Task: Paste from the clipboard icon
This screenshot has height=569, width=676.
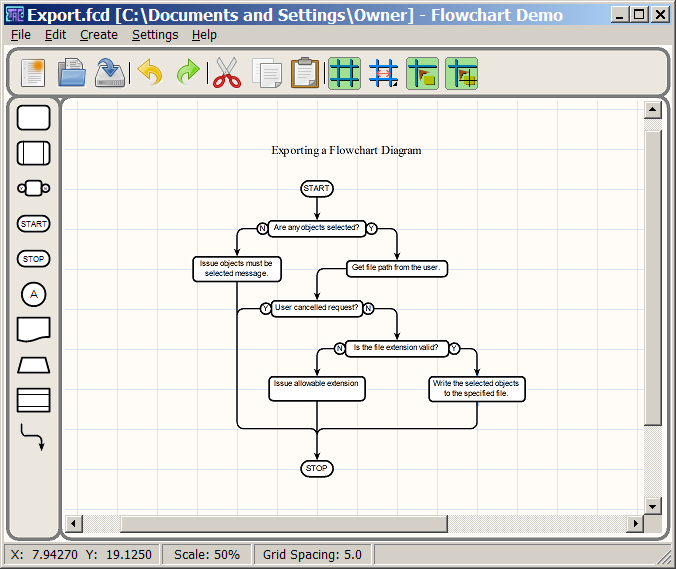Action: [x=304, y=74]
